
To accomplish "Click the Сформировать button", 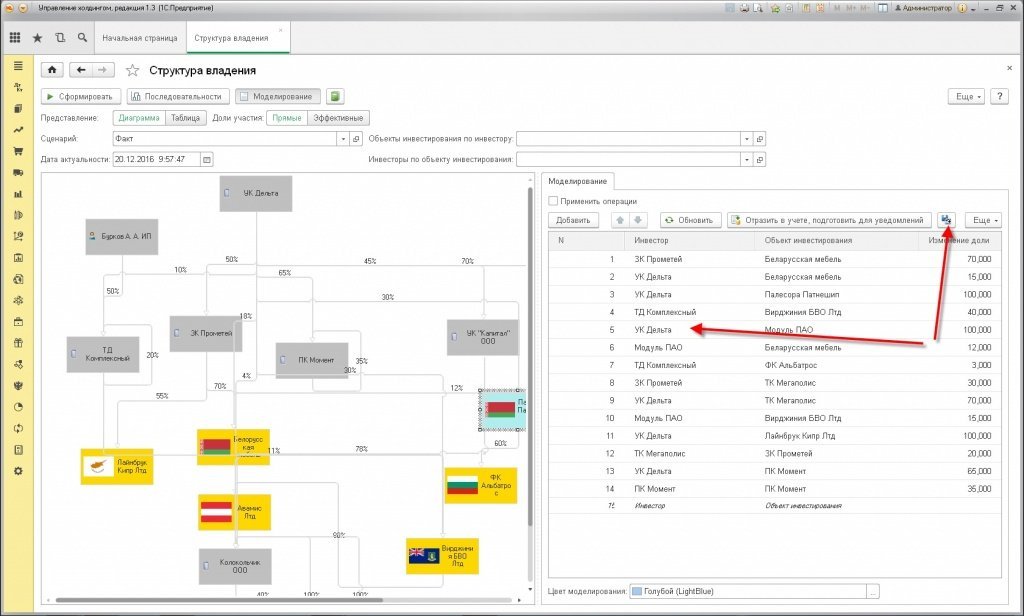I will [81, 97].
